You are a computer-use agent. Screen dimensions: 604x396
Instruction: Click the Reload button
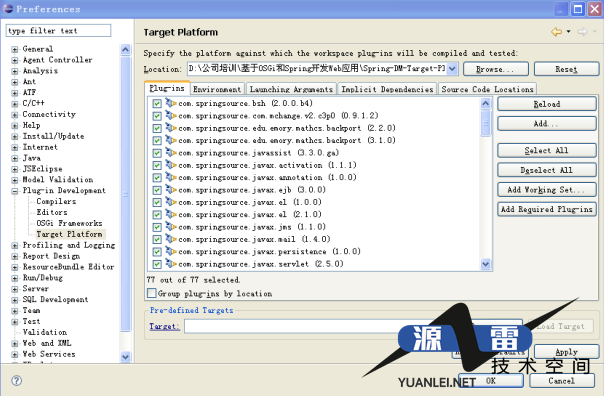click(x=547, y=104)
